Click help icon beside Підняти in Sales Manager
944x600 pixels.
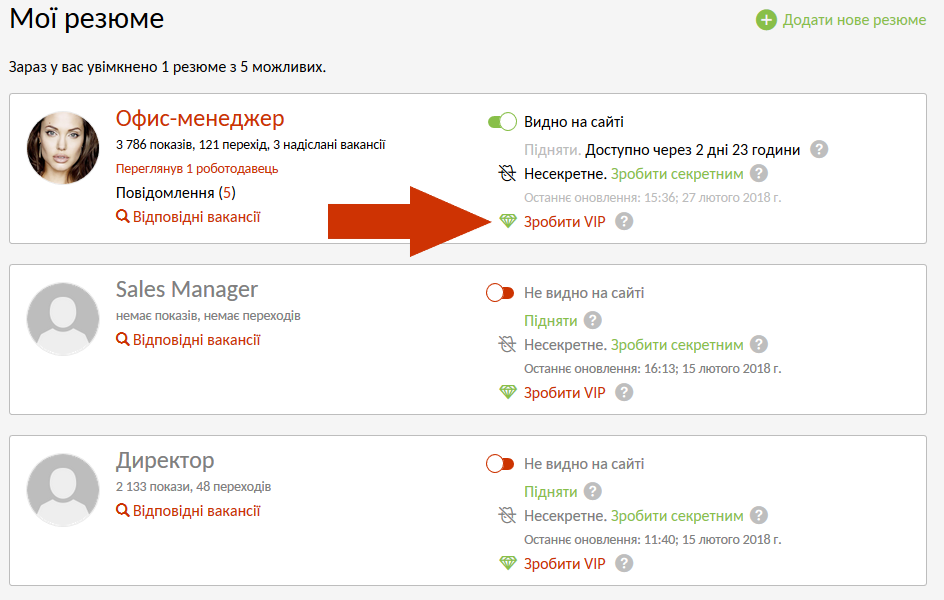click(x=592, y=320)
